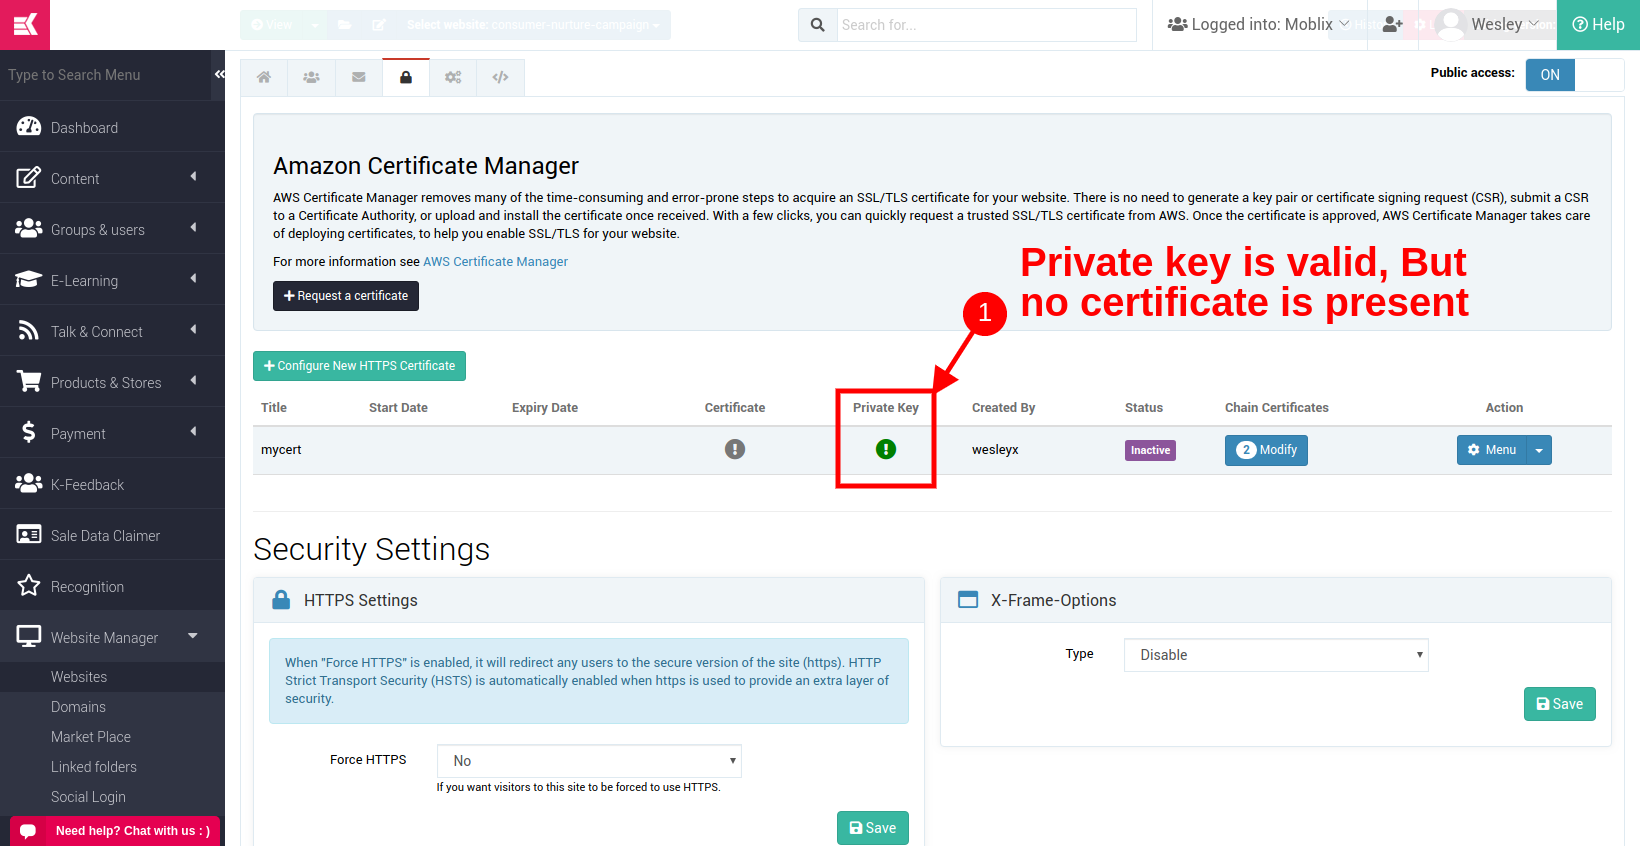
Task: Click the Modify chain certificates button
Action: [1266, 450]
